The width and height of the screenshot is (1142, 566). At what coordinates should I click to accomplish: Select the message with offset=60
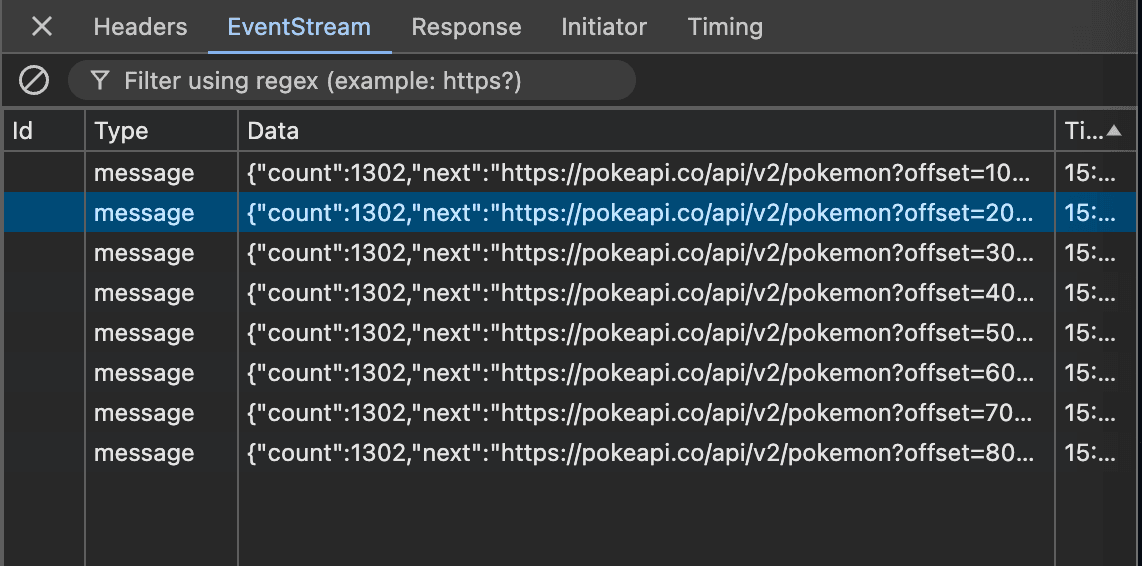pos(570,373)
